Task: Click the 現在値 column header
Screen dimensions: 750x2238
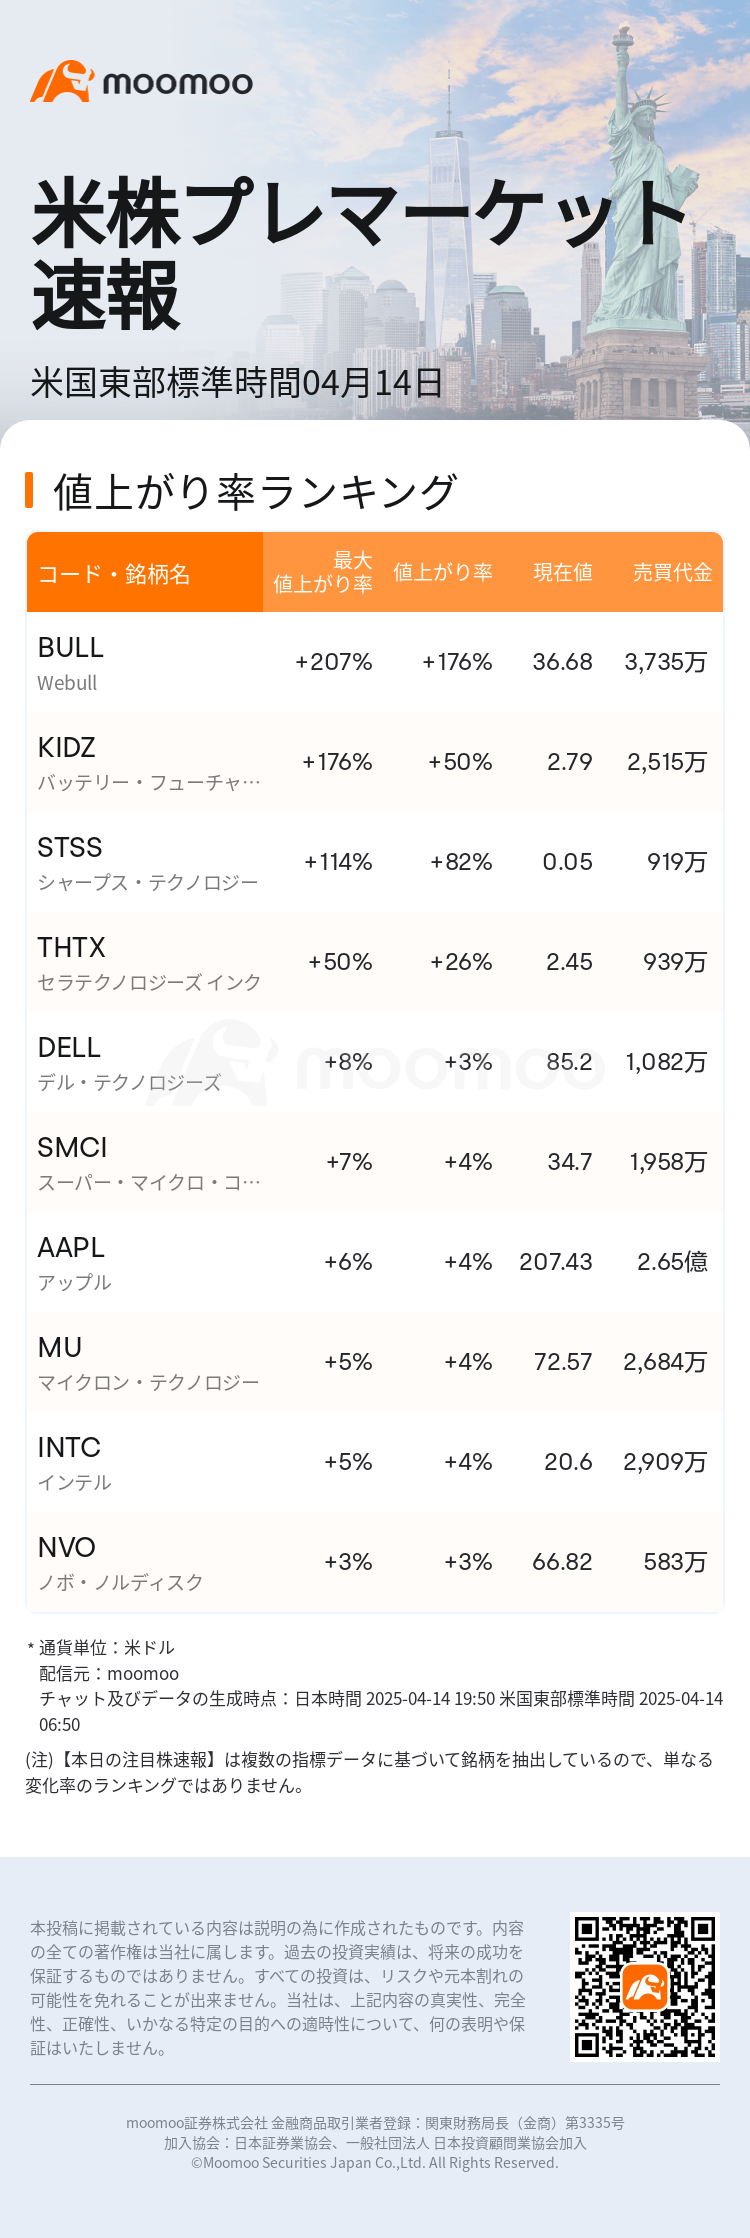Action: [562, 572]
